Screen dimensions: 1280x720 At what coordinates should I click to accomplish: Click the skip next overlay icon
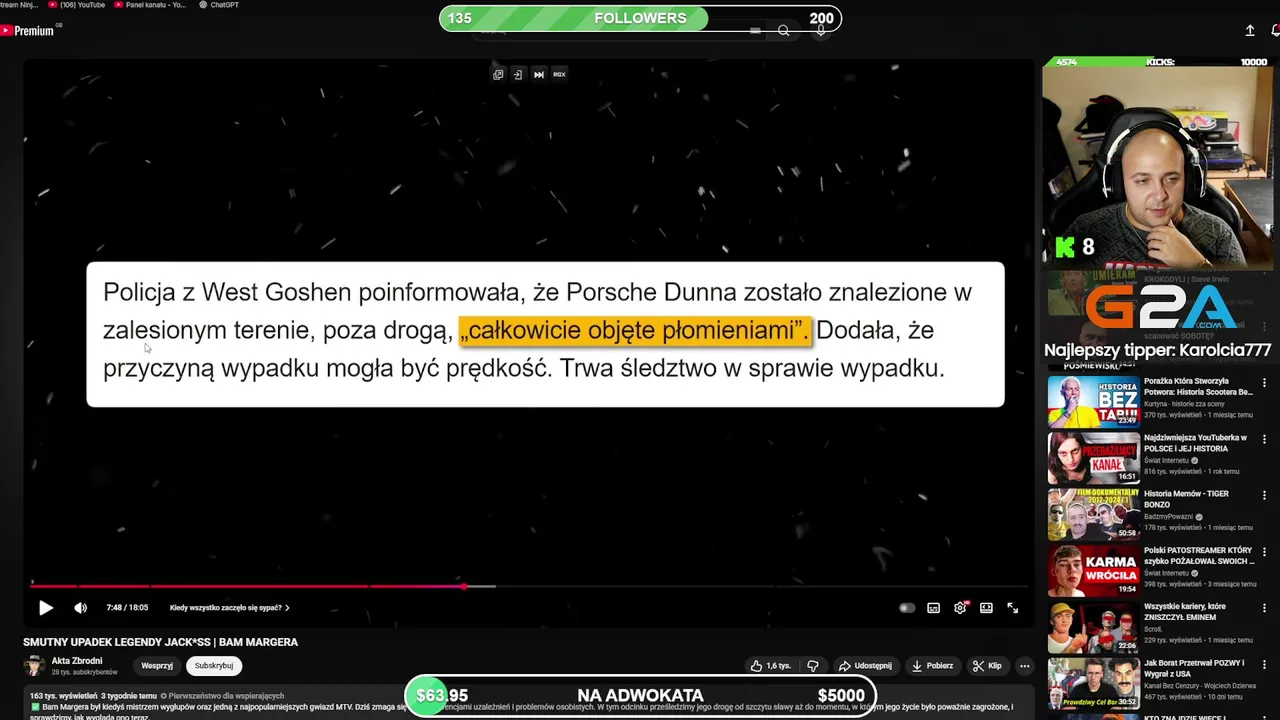(538, 74)
